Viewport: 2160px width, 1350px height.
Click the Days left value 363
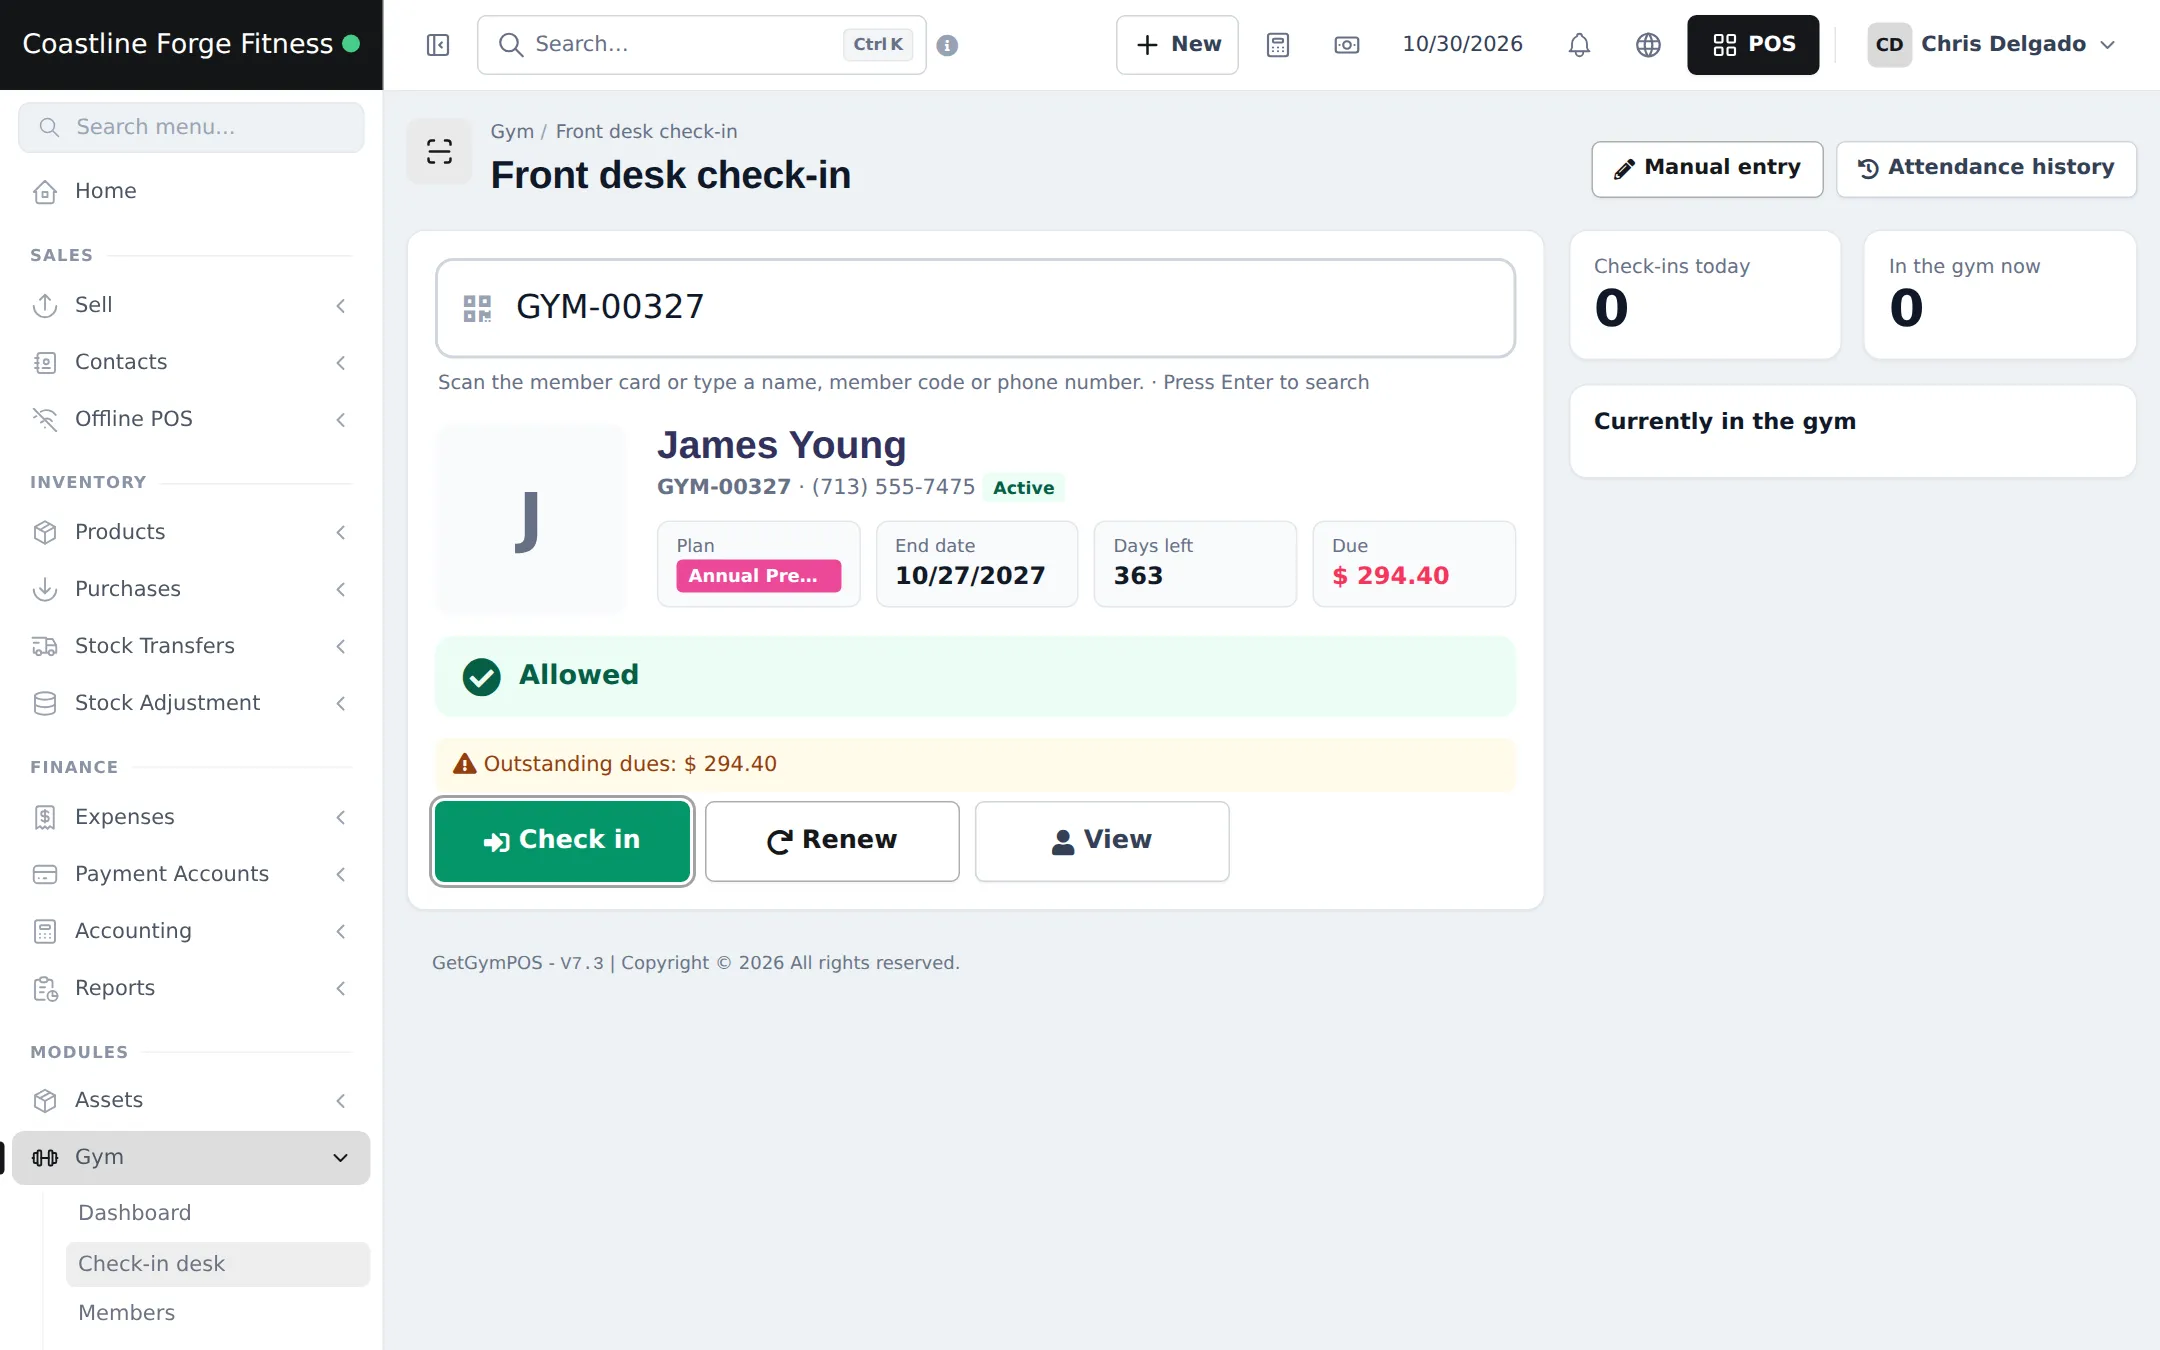[x=1138, y=576]
